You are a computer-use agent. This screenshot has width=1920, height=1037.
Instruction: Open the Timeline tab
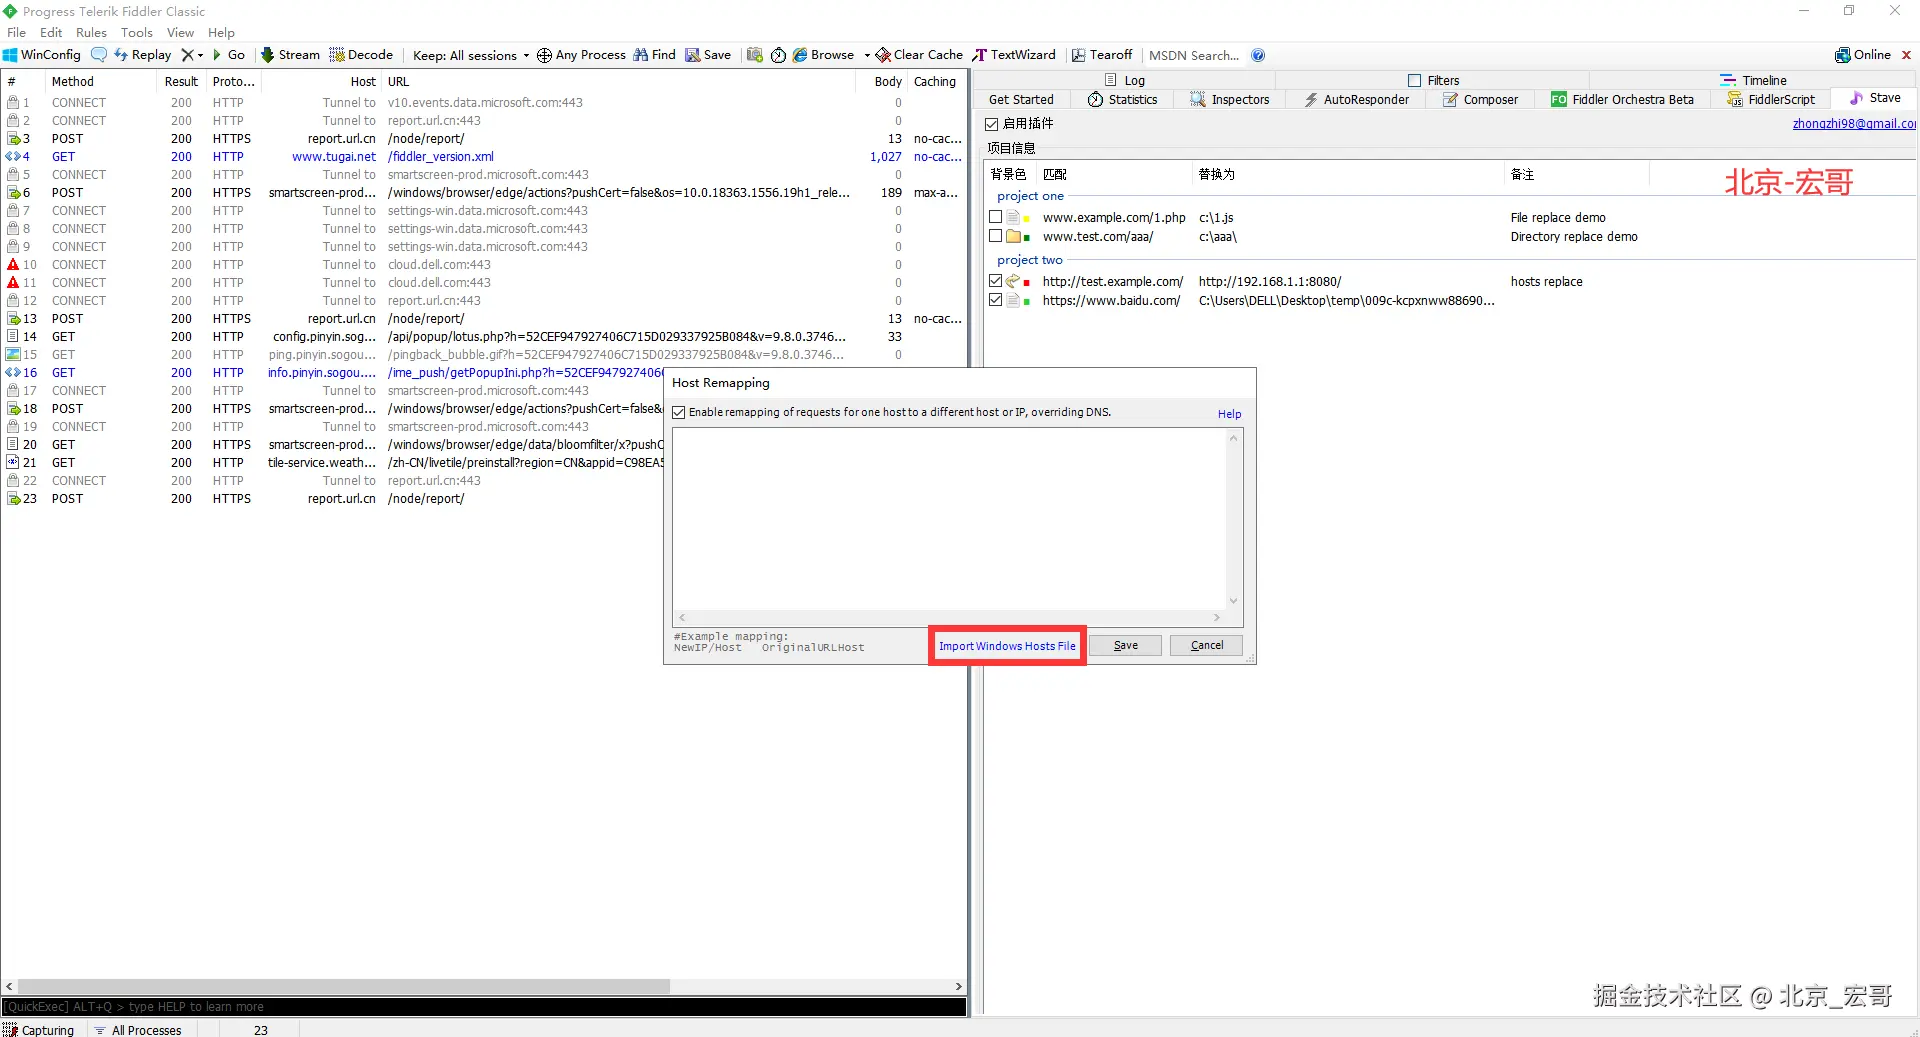tap(1753, 80)
